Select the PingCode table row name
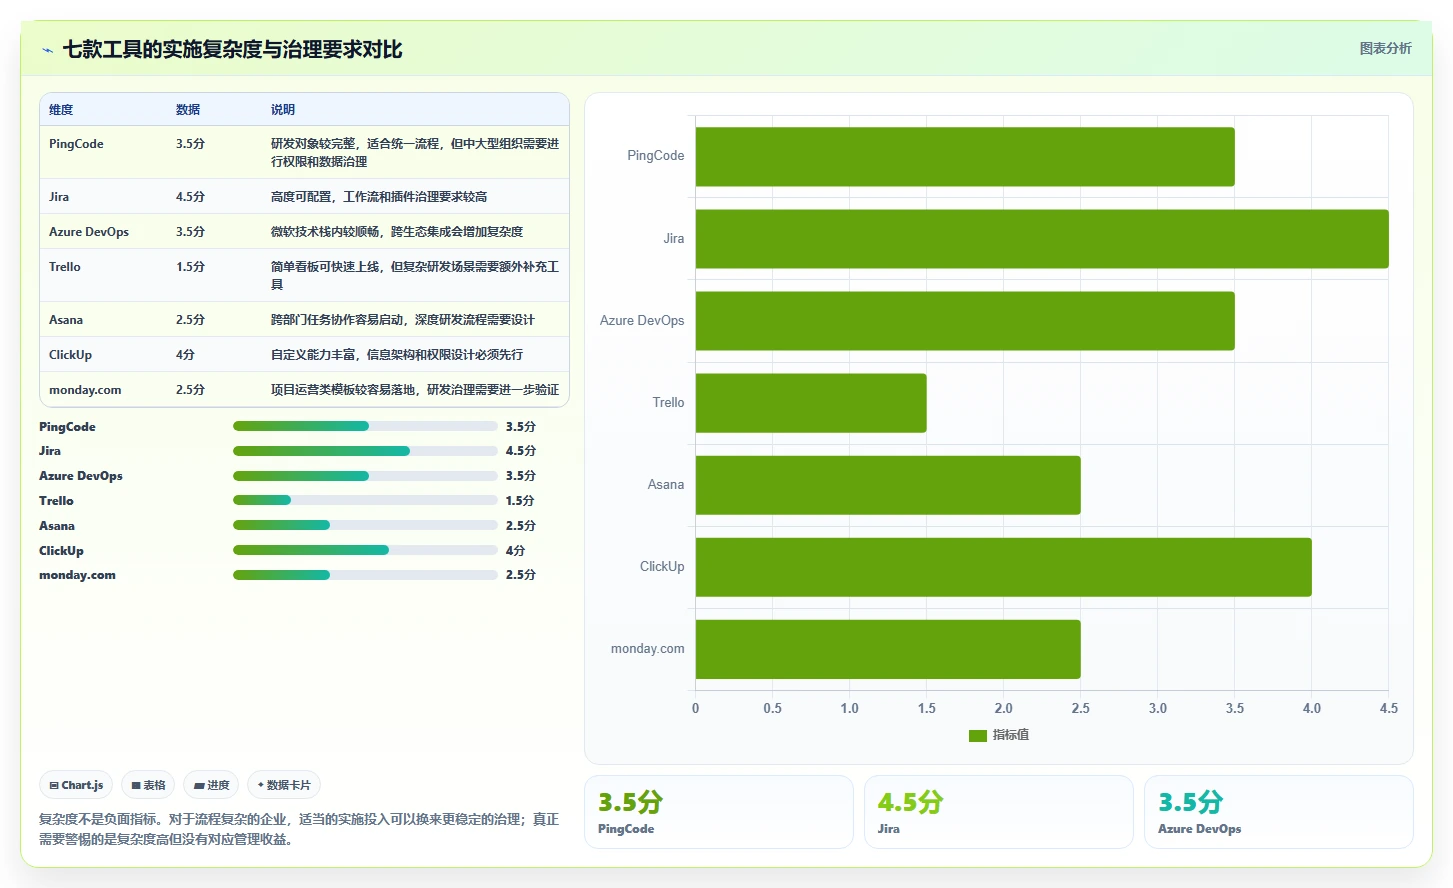 [x=76, y=144]
